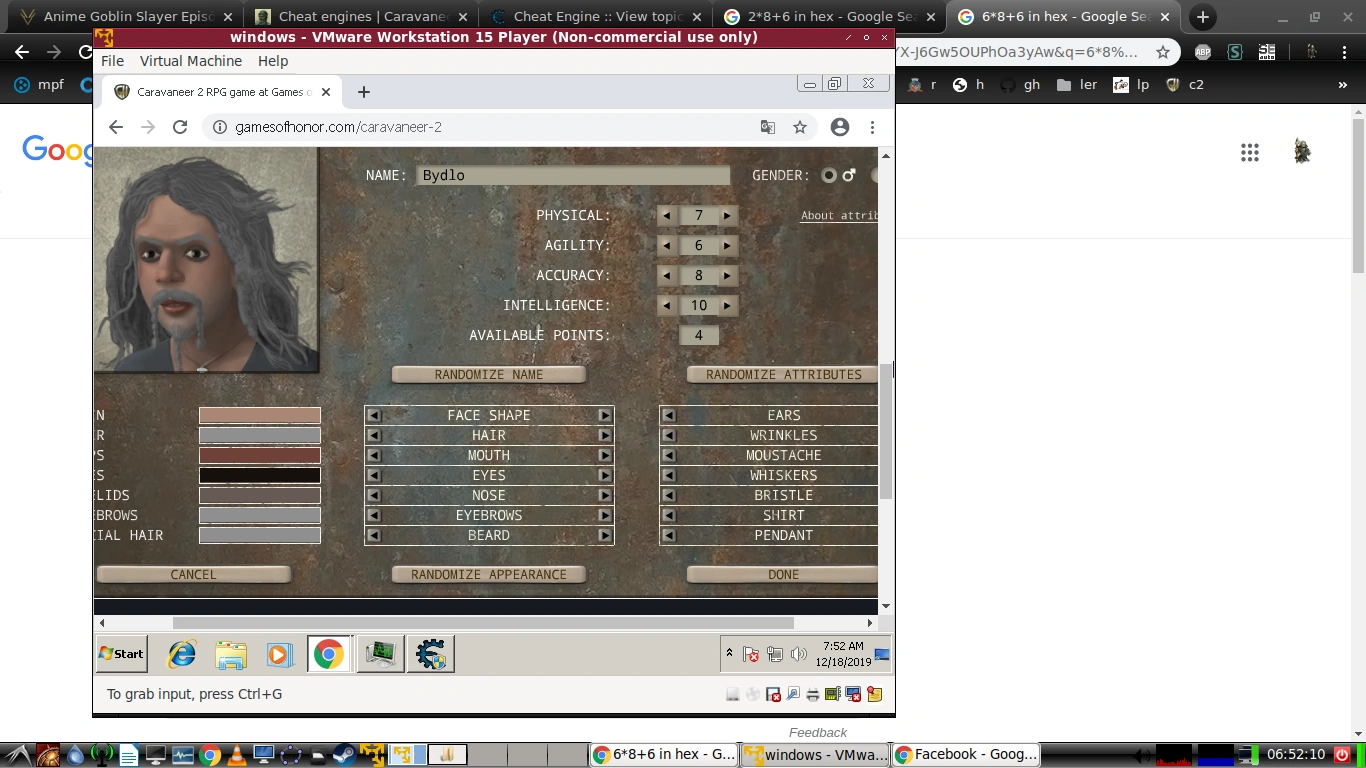Increase the Physical attribute value
Image resolution: width=1366 pixels, height=768 pixels.
[727, 215]
